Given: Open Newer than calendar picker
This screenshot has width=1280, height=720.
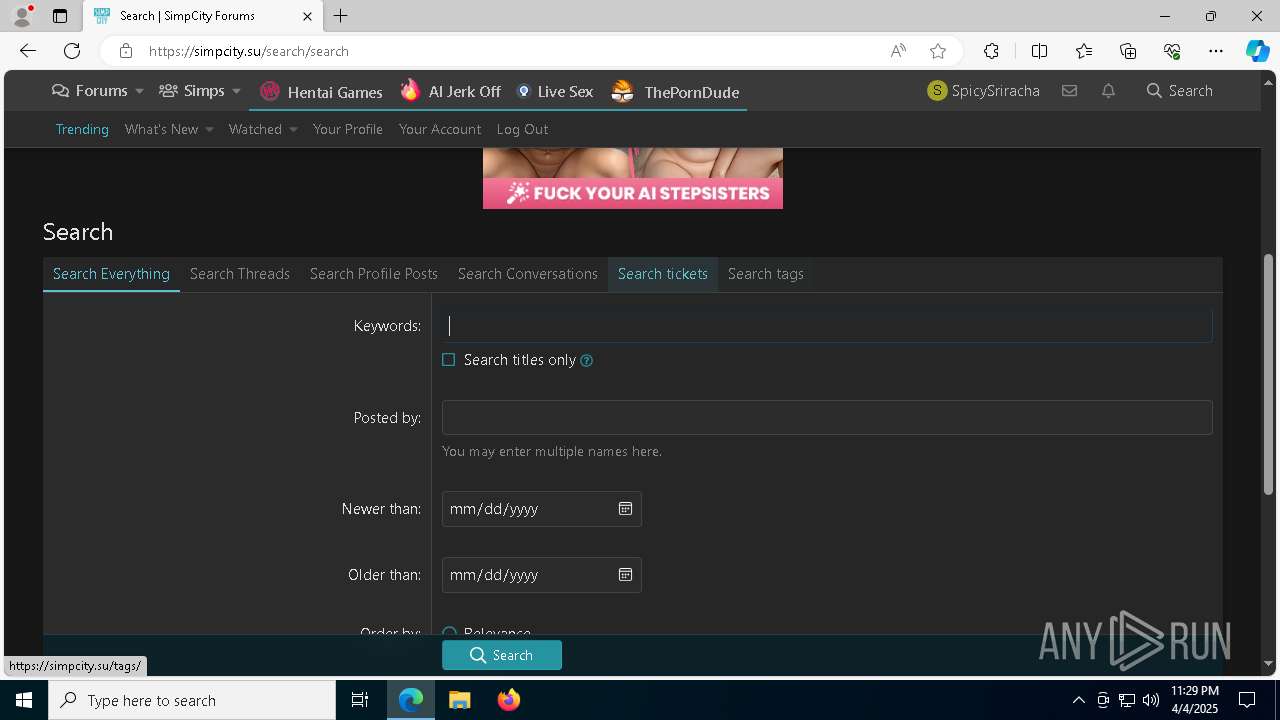Looking at the screenshot, I should 625,509.
